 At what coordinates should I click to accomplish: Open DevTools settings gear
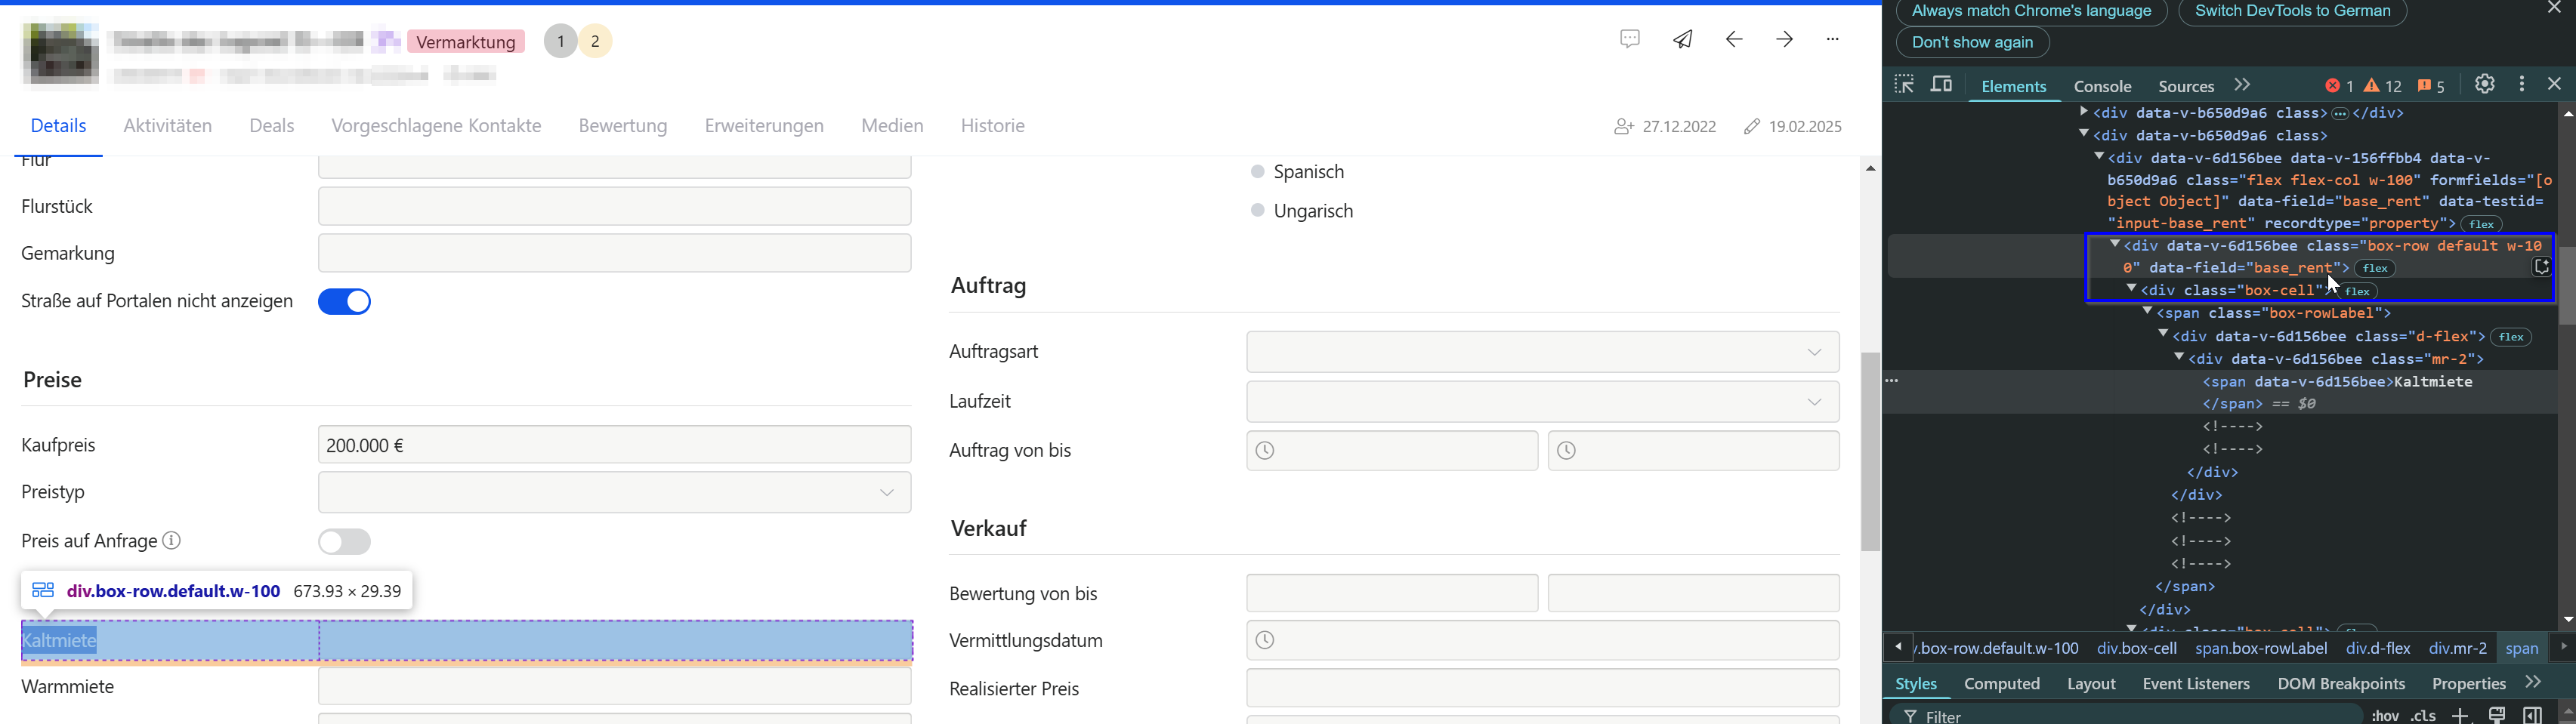[x=2485, y=85]
